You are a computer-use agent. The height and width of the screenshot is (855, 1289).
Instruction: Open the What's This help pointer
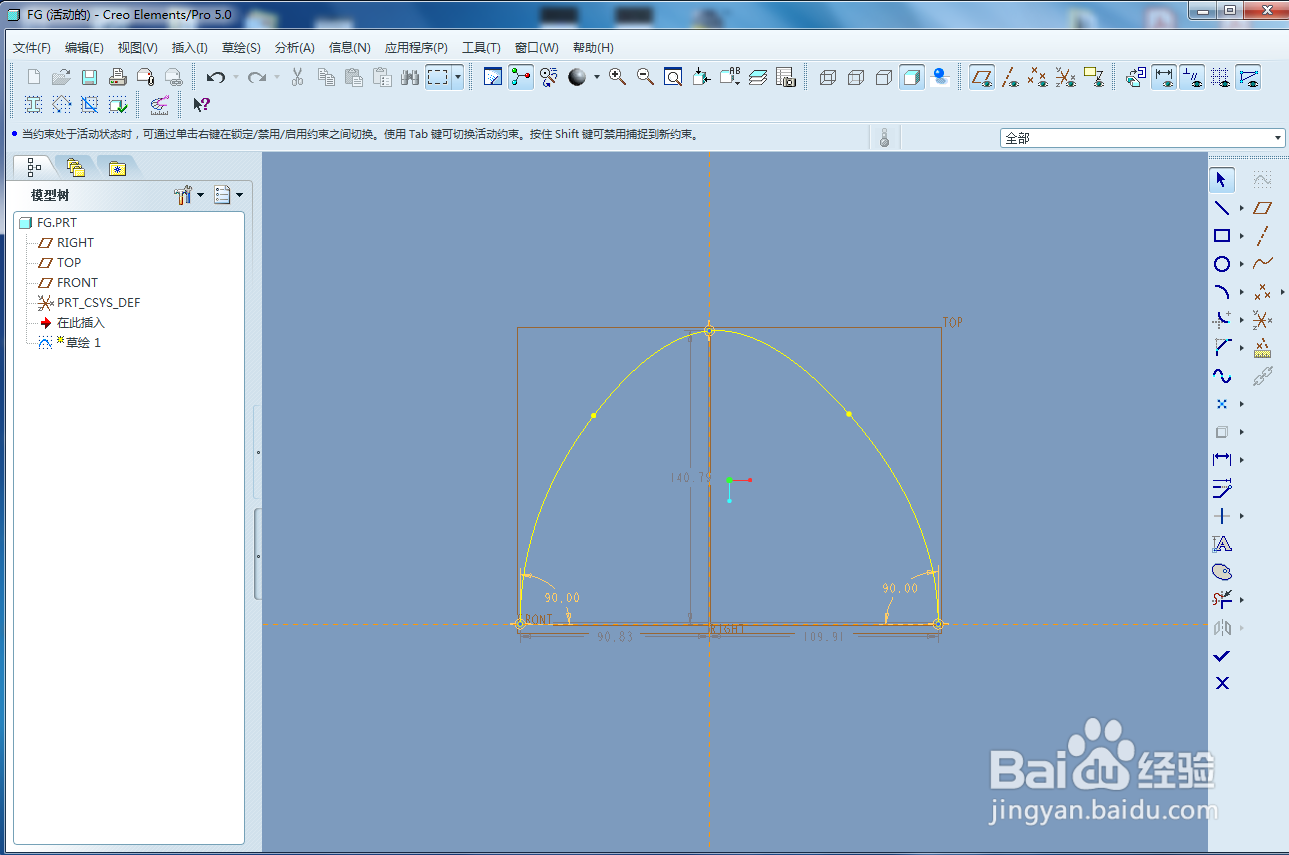201,104
